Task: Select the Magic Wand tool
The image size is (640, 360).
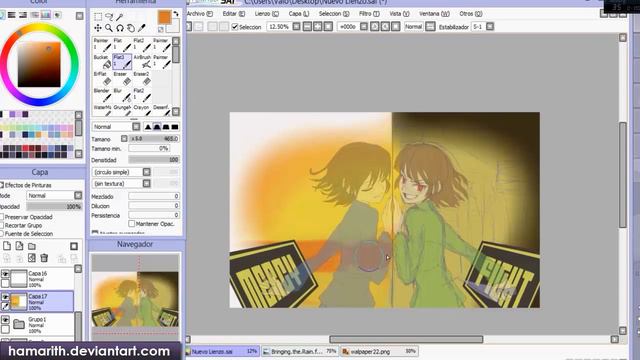Action: pos(120,17)
